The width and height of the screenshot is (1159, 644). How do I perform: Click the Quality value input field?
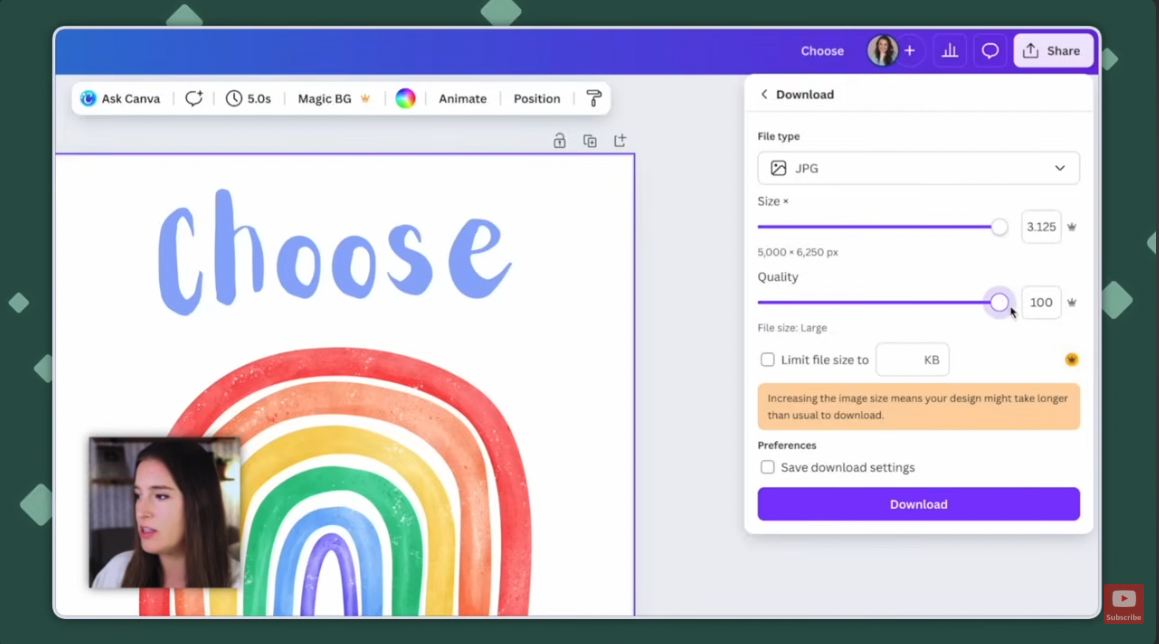(1041, 302)
